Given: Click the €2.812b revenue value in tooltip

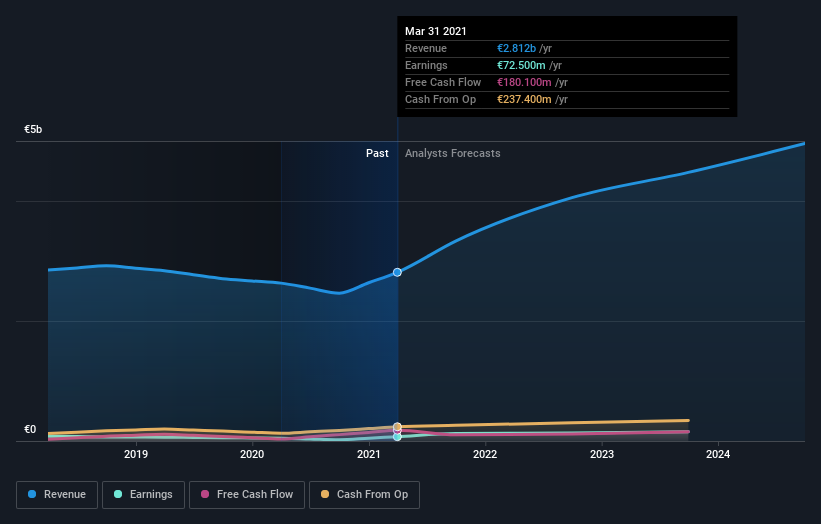Looking at the screenshot, I should pos(516,48).
